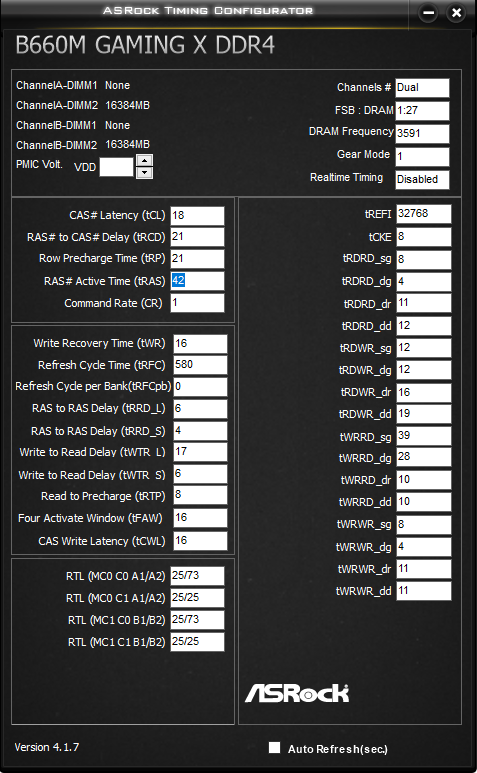The width and height of the screenshot is (477, 773).
Task: Click the tWRRD_sg value field
Action: [424, 436]
